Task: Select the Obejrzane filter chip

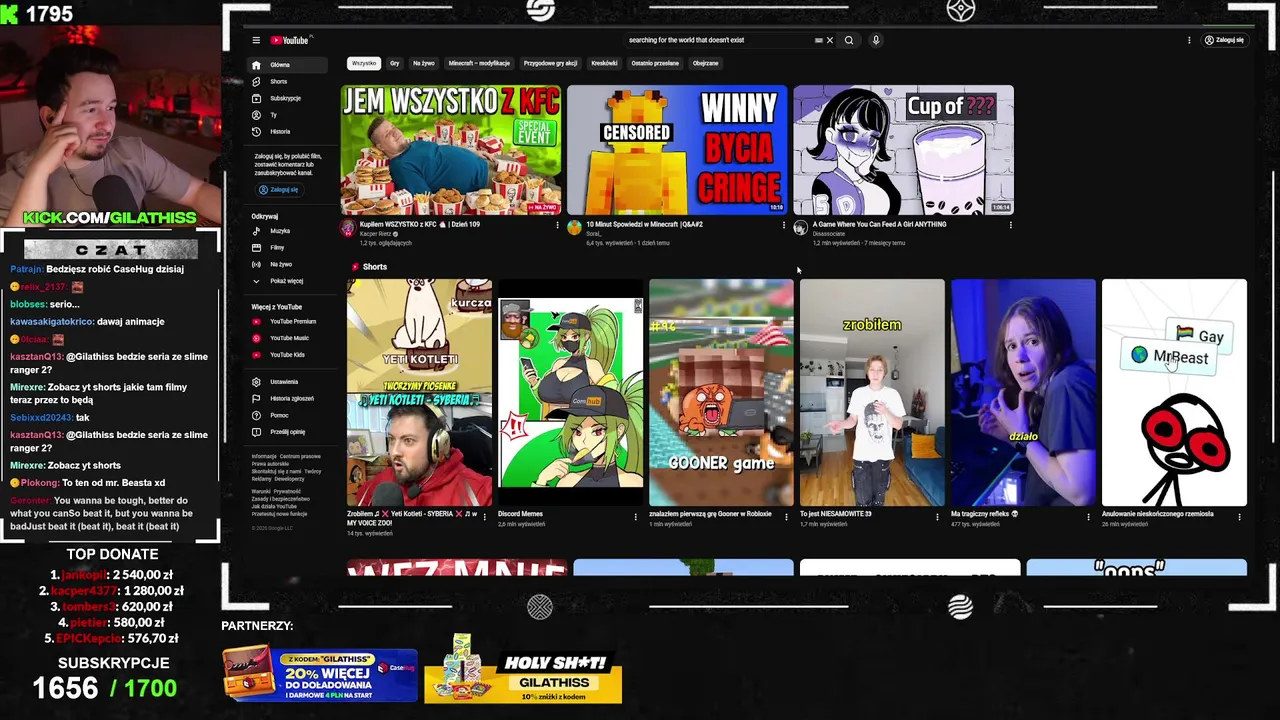Action: (705, 63)
